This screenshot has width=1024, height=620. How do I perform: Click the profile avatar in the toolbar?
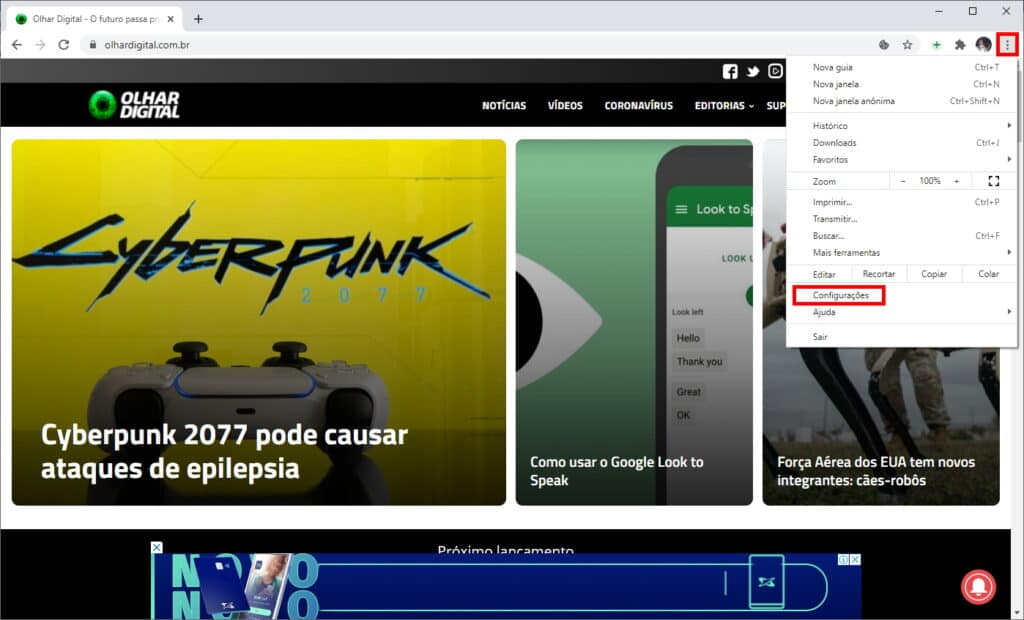[x=984, y=44]
